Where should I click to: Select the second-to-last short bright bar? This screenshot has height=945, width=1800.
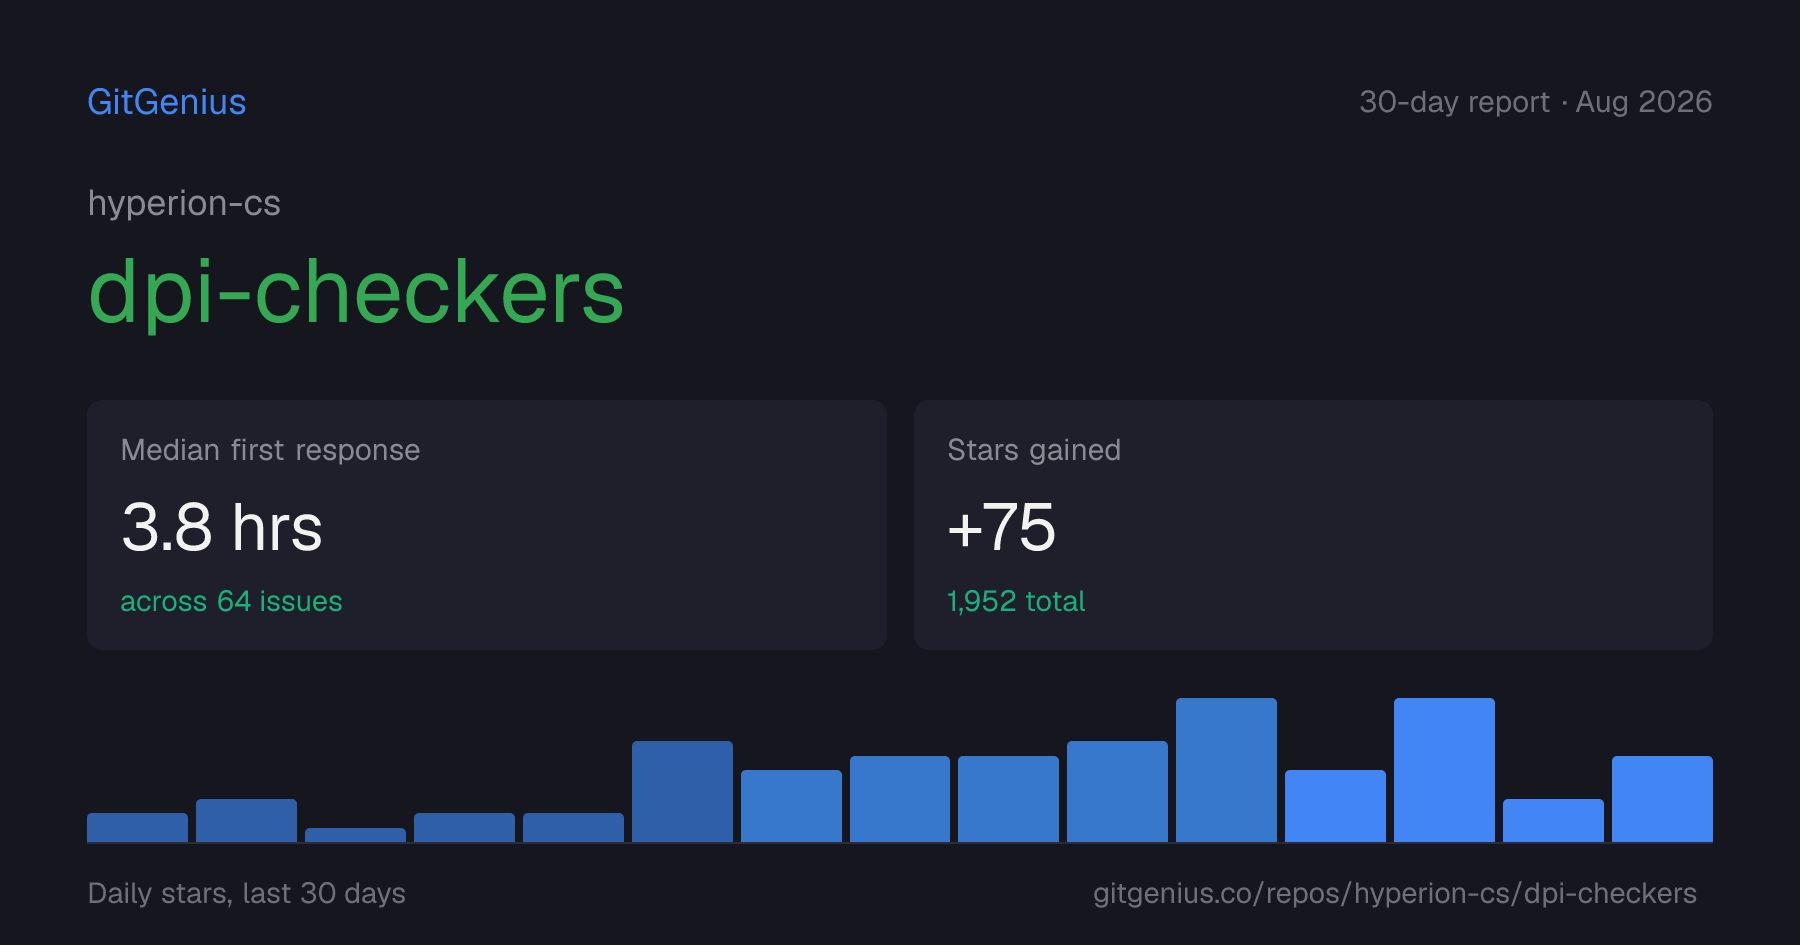tap(1553, 820)
